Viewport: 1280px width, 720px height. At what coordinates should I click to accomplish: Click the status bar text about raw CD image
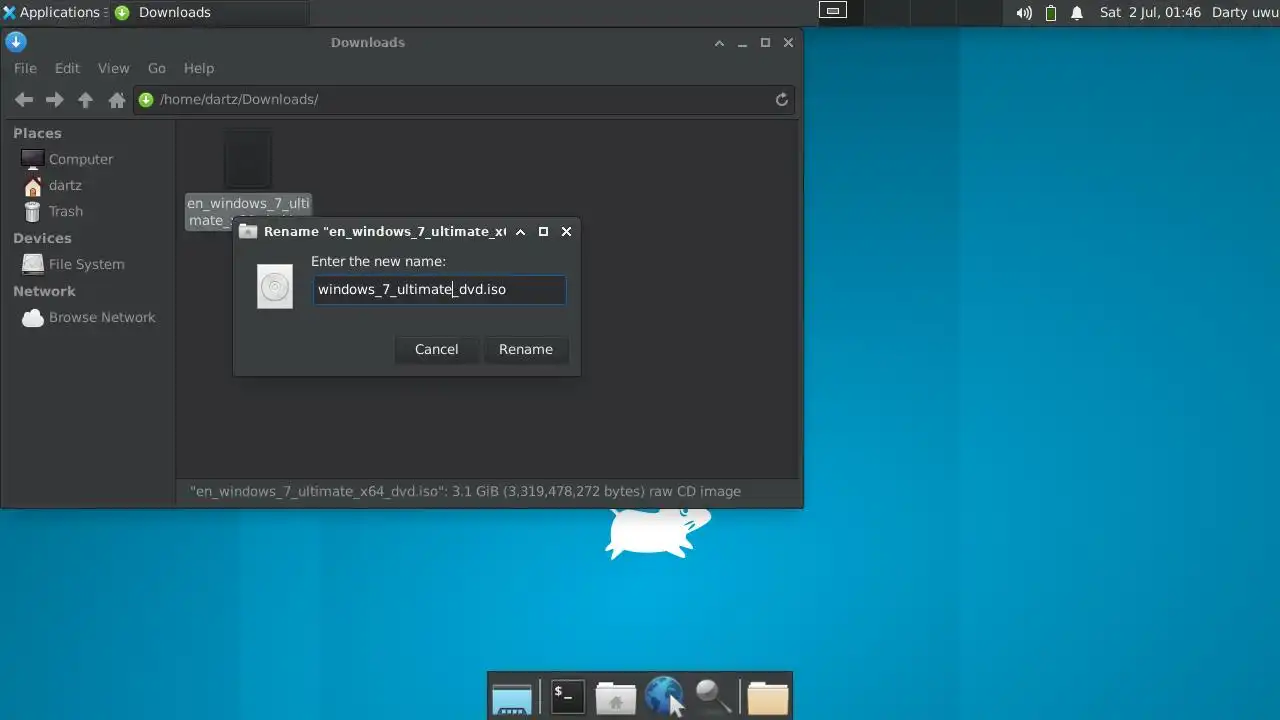(465, 491)
